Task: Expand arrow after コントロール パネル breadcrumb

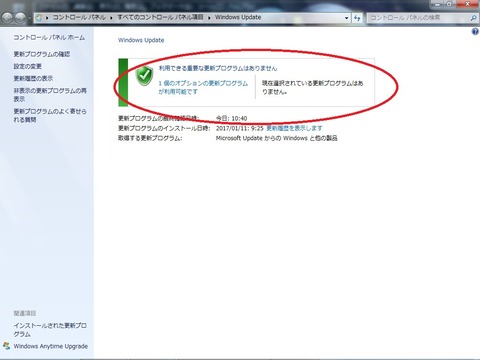Action: (111, 18)
